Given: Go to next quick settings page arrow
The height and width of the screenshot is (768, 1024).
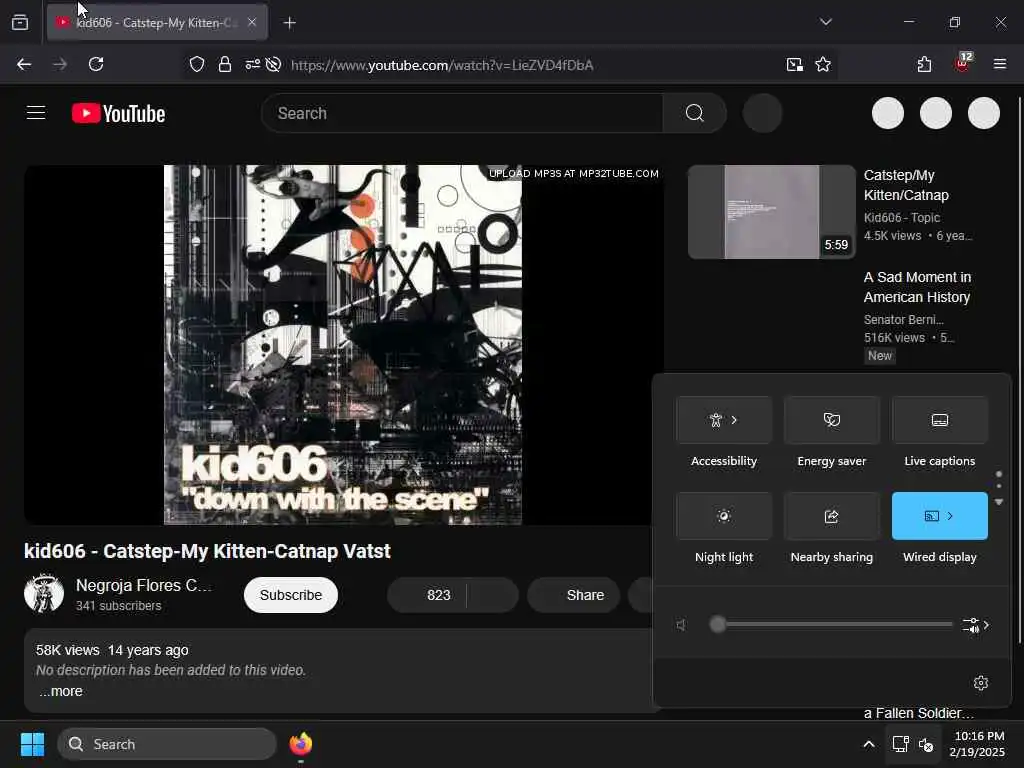Looking at the screenshot, I should tap(999, 502).
